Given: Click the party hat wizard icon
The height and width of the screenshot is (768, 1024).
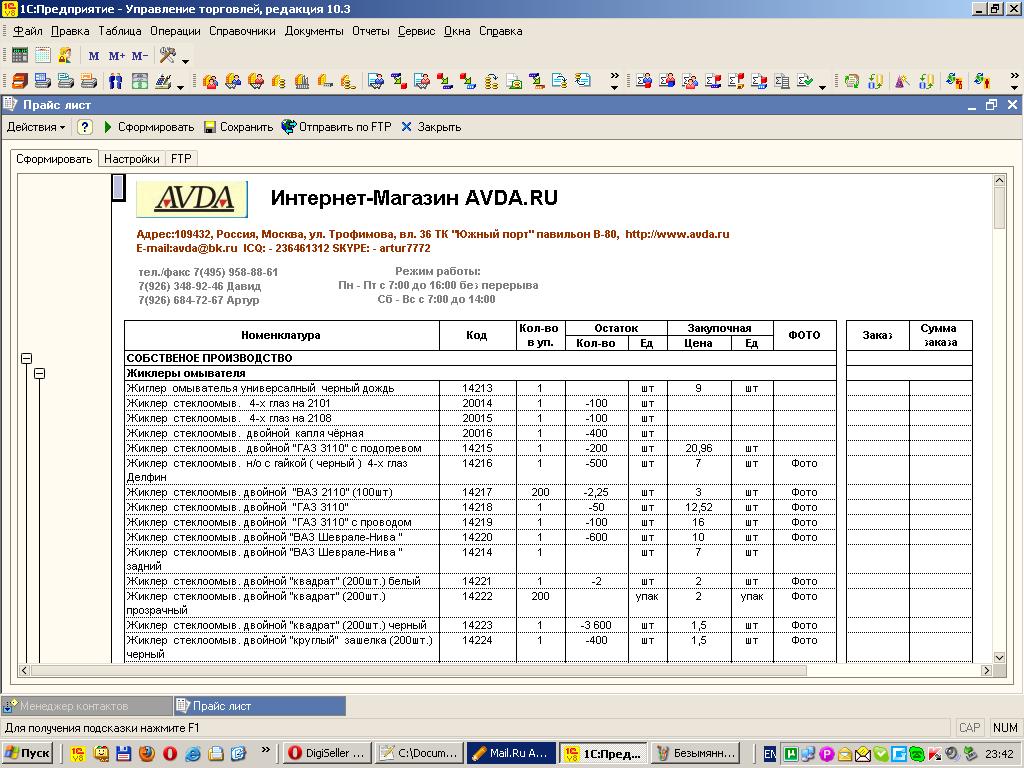Looking at the screenshot, I should tap(903, 81).
